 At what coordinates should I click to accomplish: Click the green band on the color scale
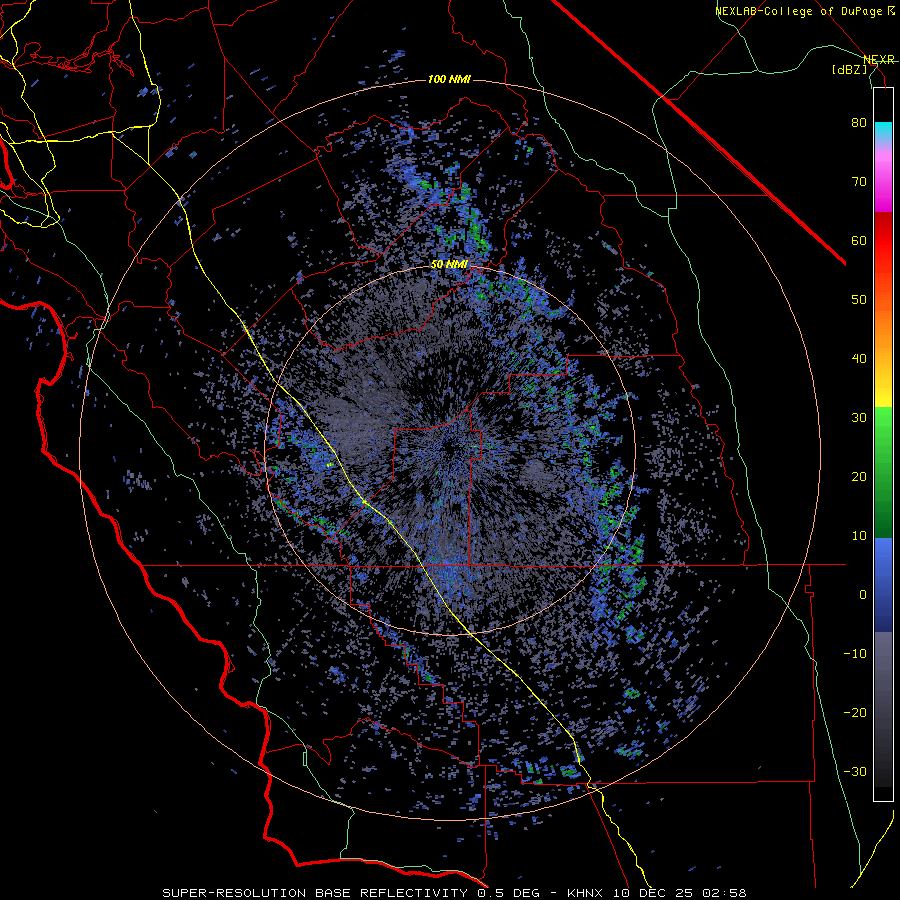[883, 472]
